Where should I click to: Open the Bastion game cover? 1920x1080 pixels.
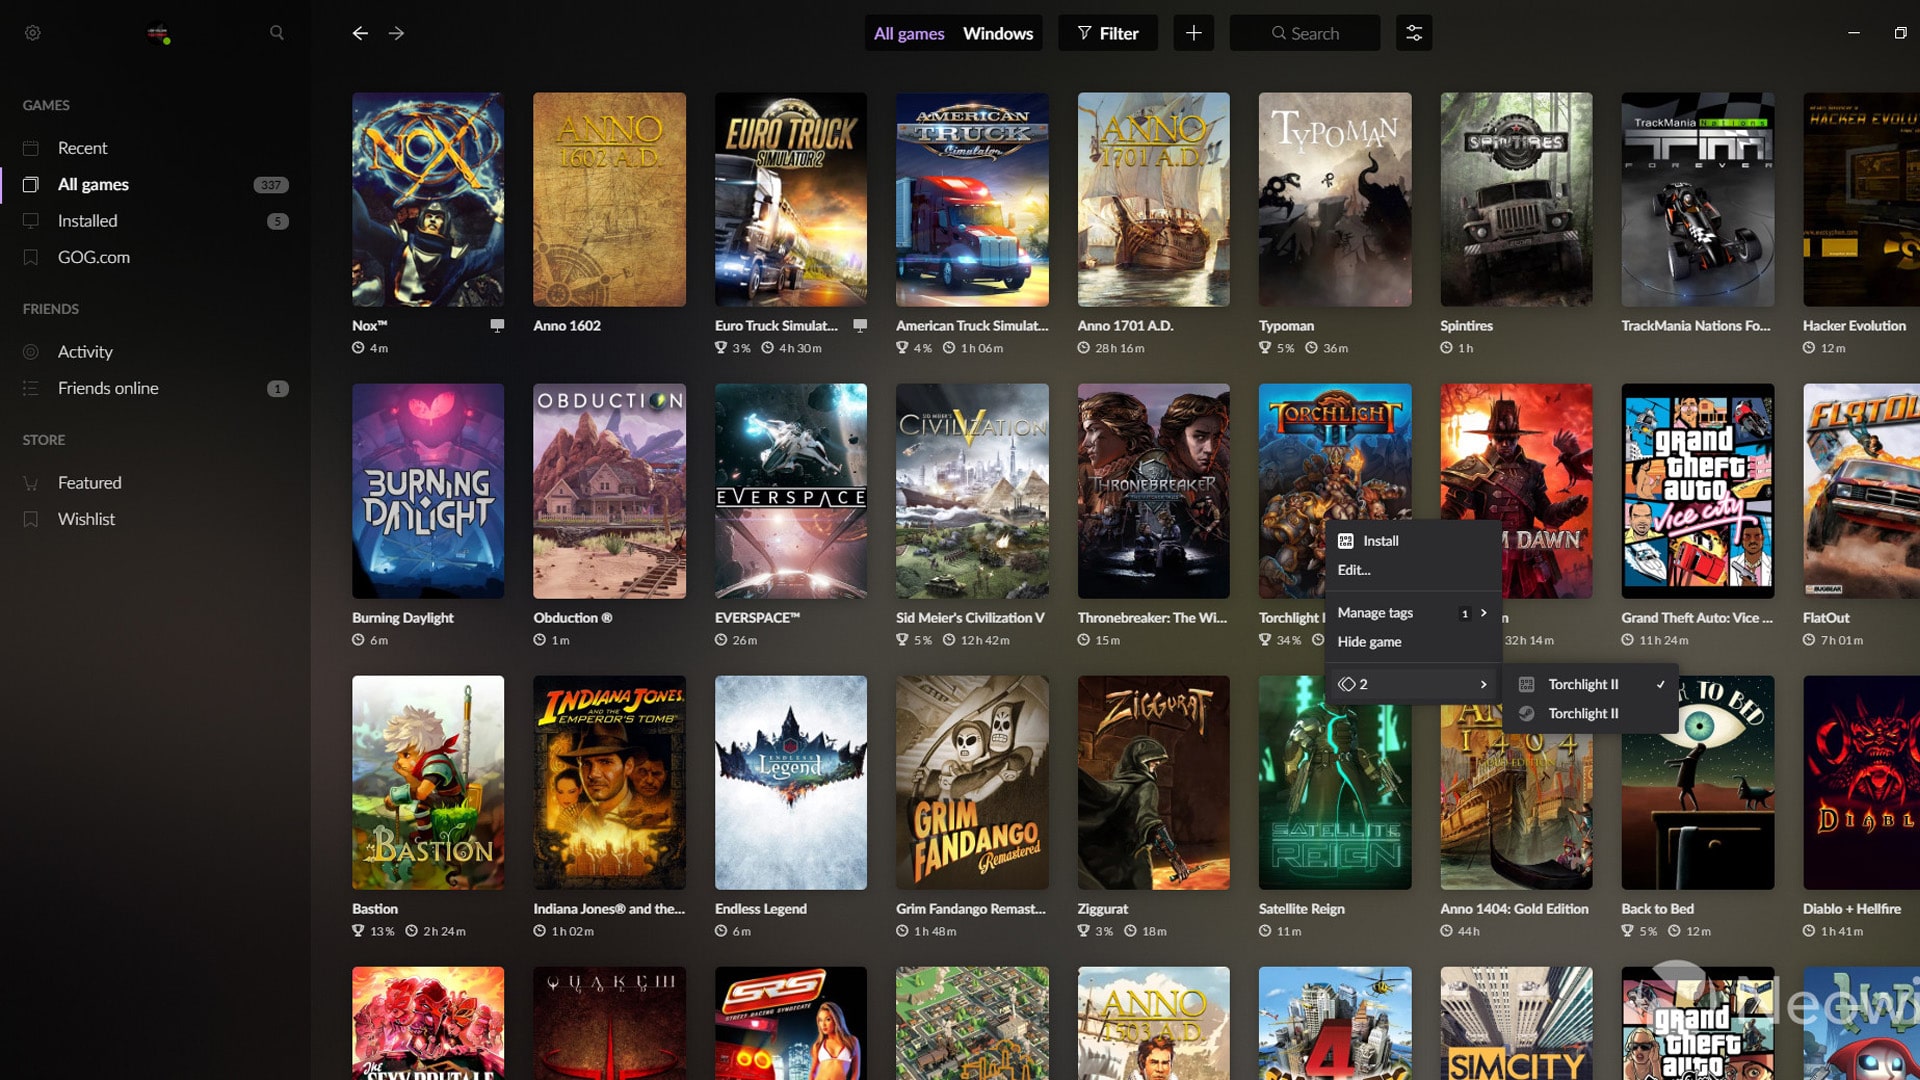tap(428, 783)
